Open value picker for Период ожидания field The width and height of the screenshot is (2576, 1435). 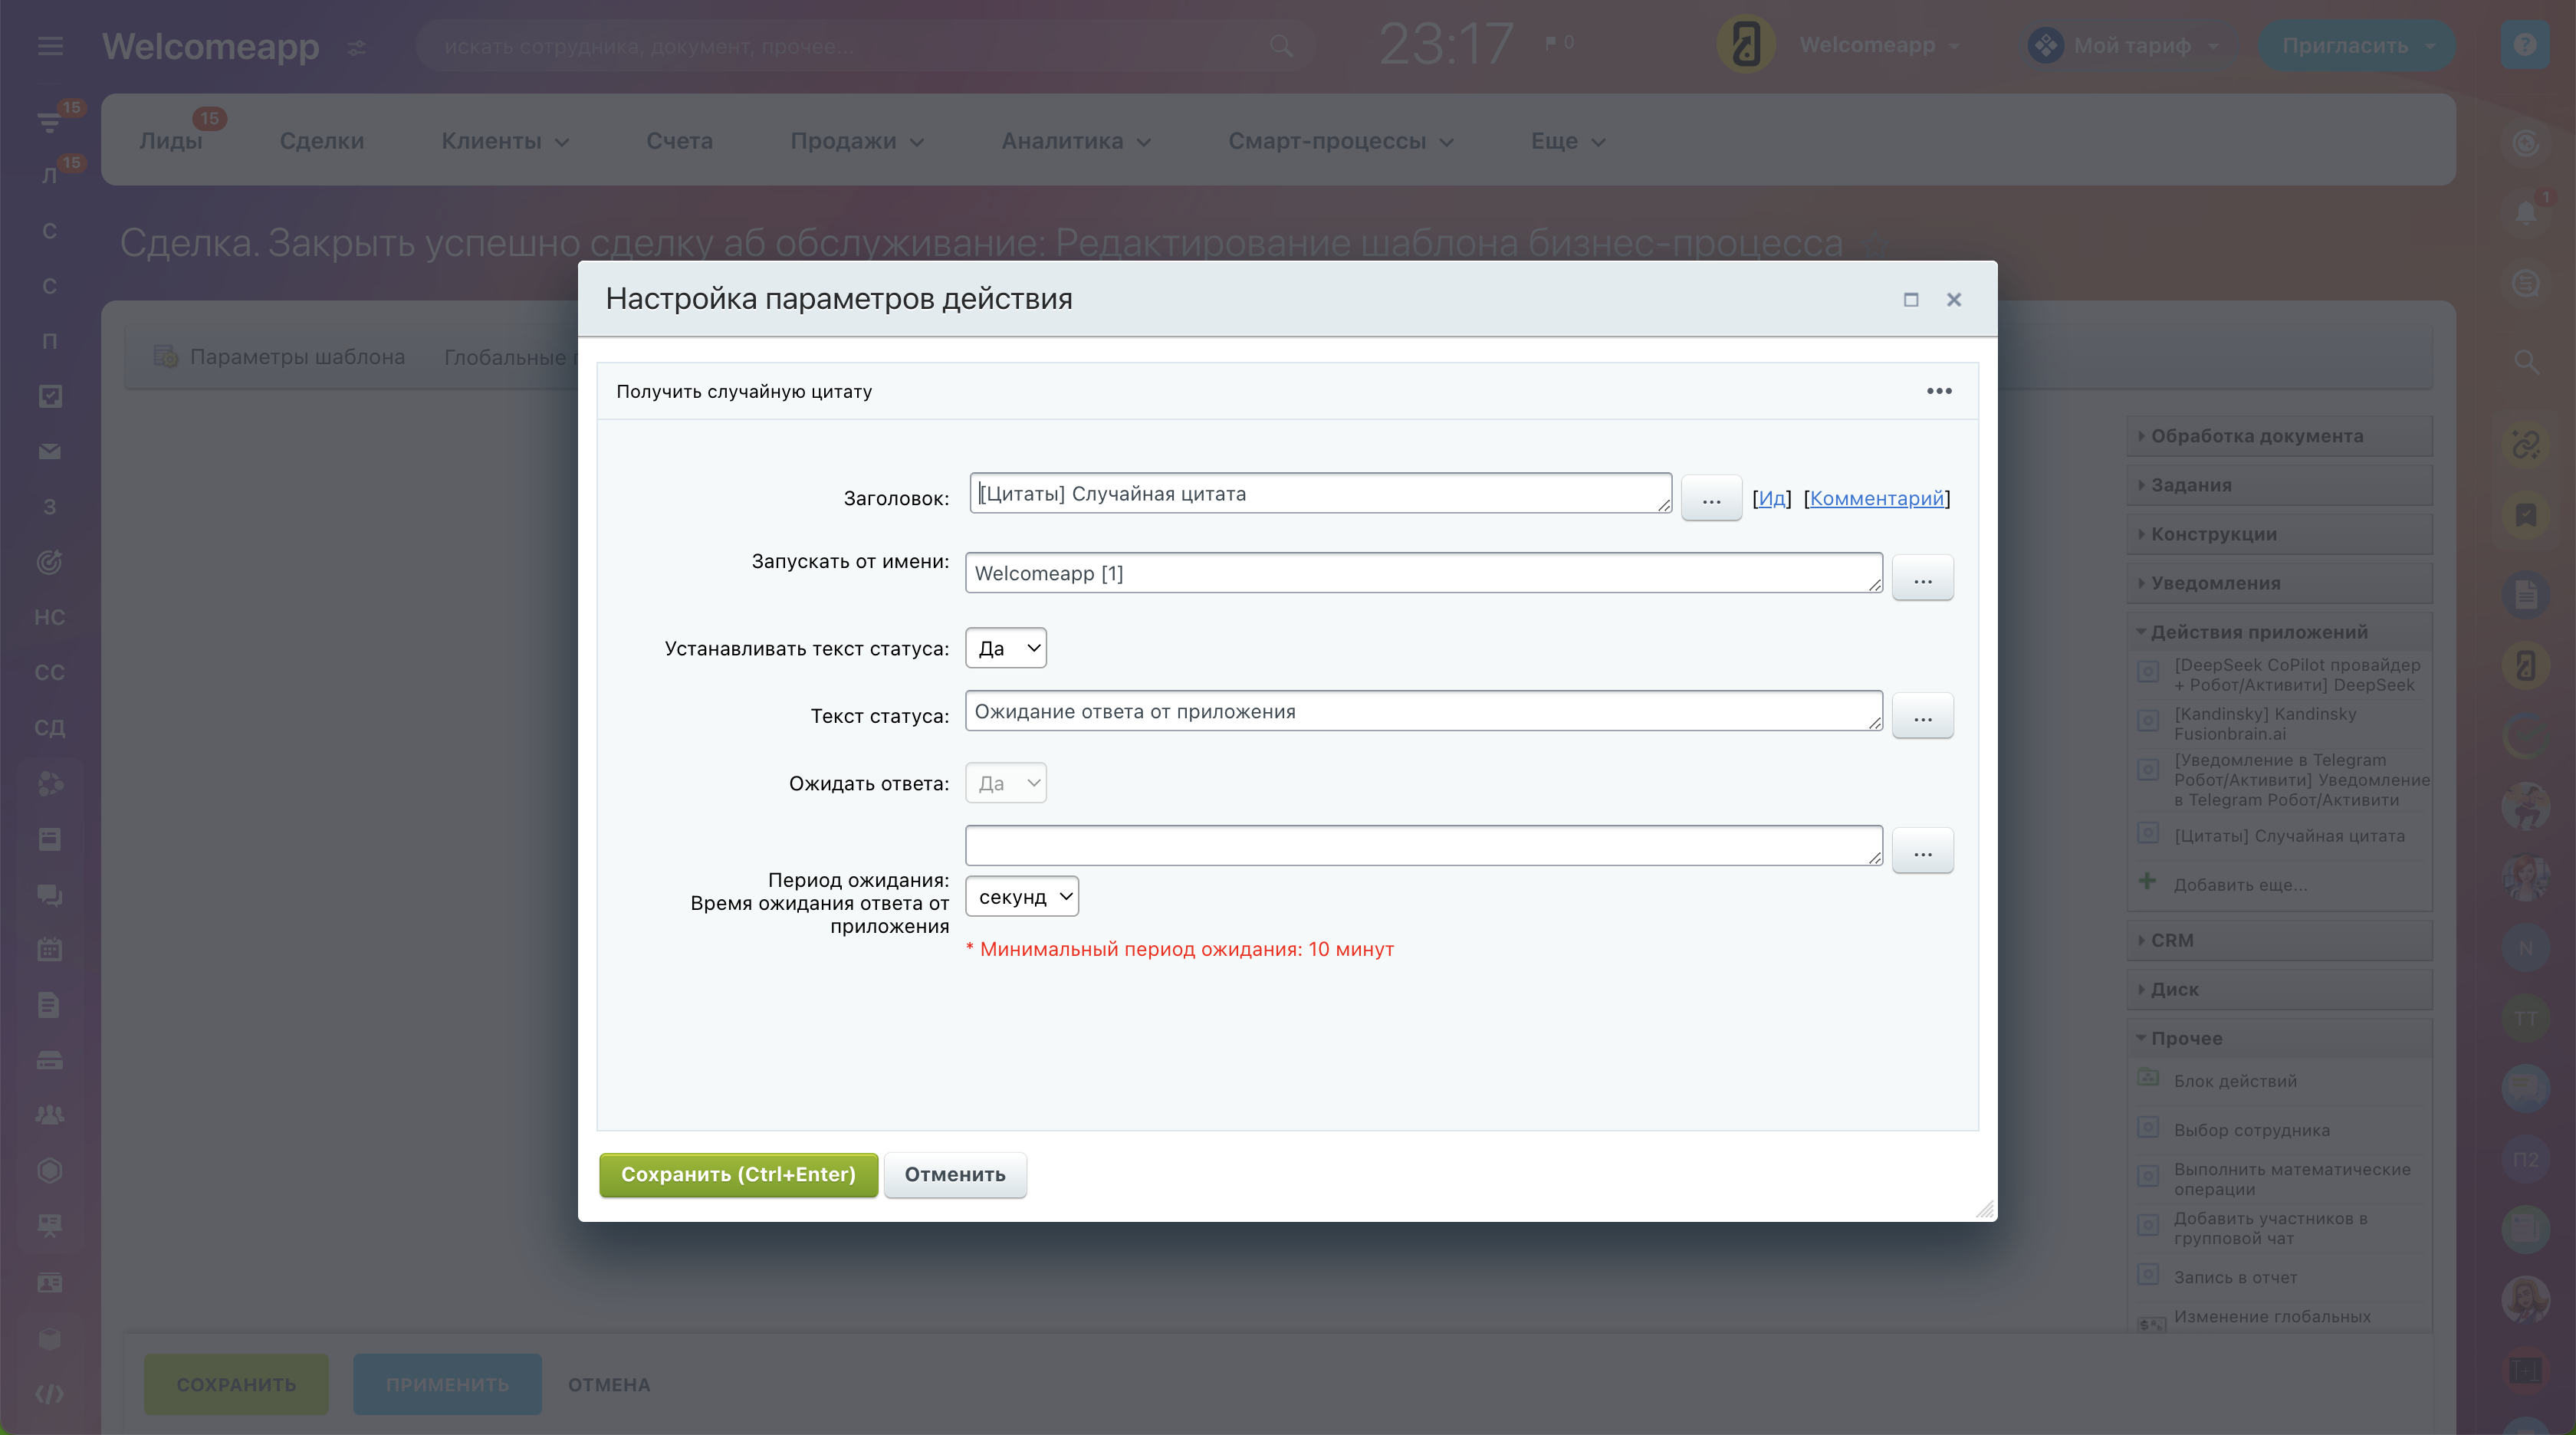pyautogui.click(x=1922, y=852)
